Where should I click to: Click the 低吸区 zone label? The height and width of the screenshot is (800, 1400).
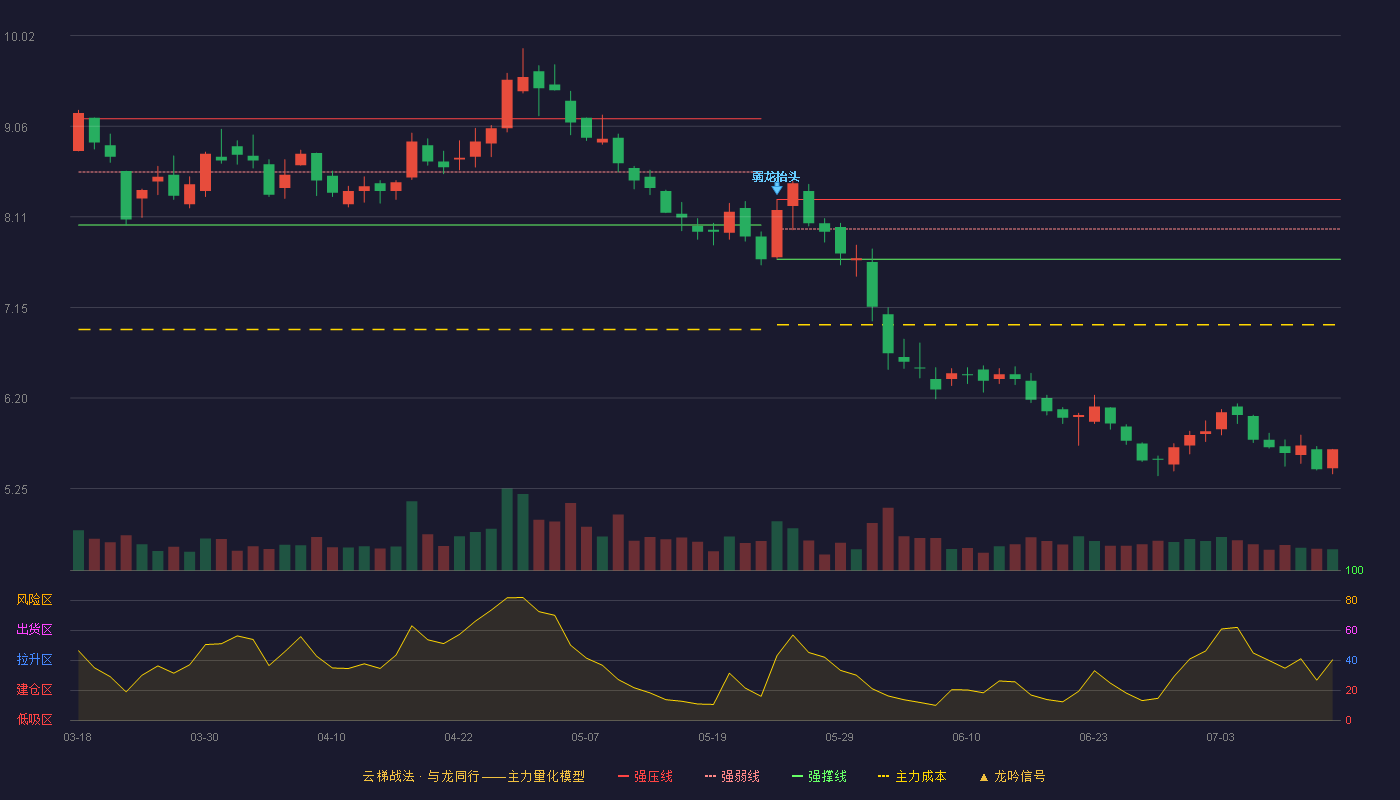pos(34,719)
